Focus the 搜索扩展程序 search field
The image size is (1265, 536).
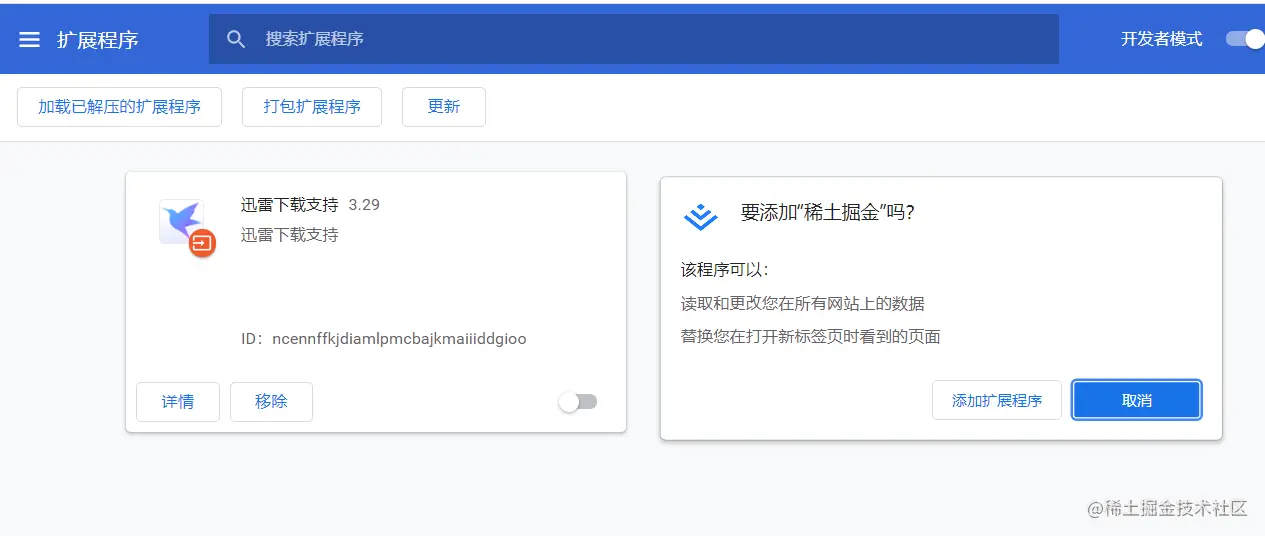(x=634, y=39)
